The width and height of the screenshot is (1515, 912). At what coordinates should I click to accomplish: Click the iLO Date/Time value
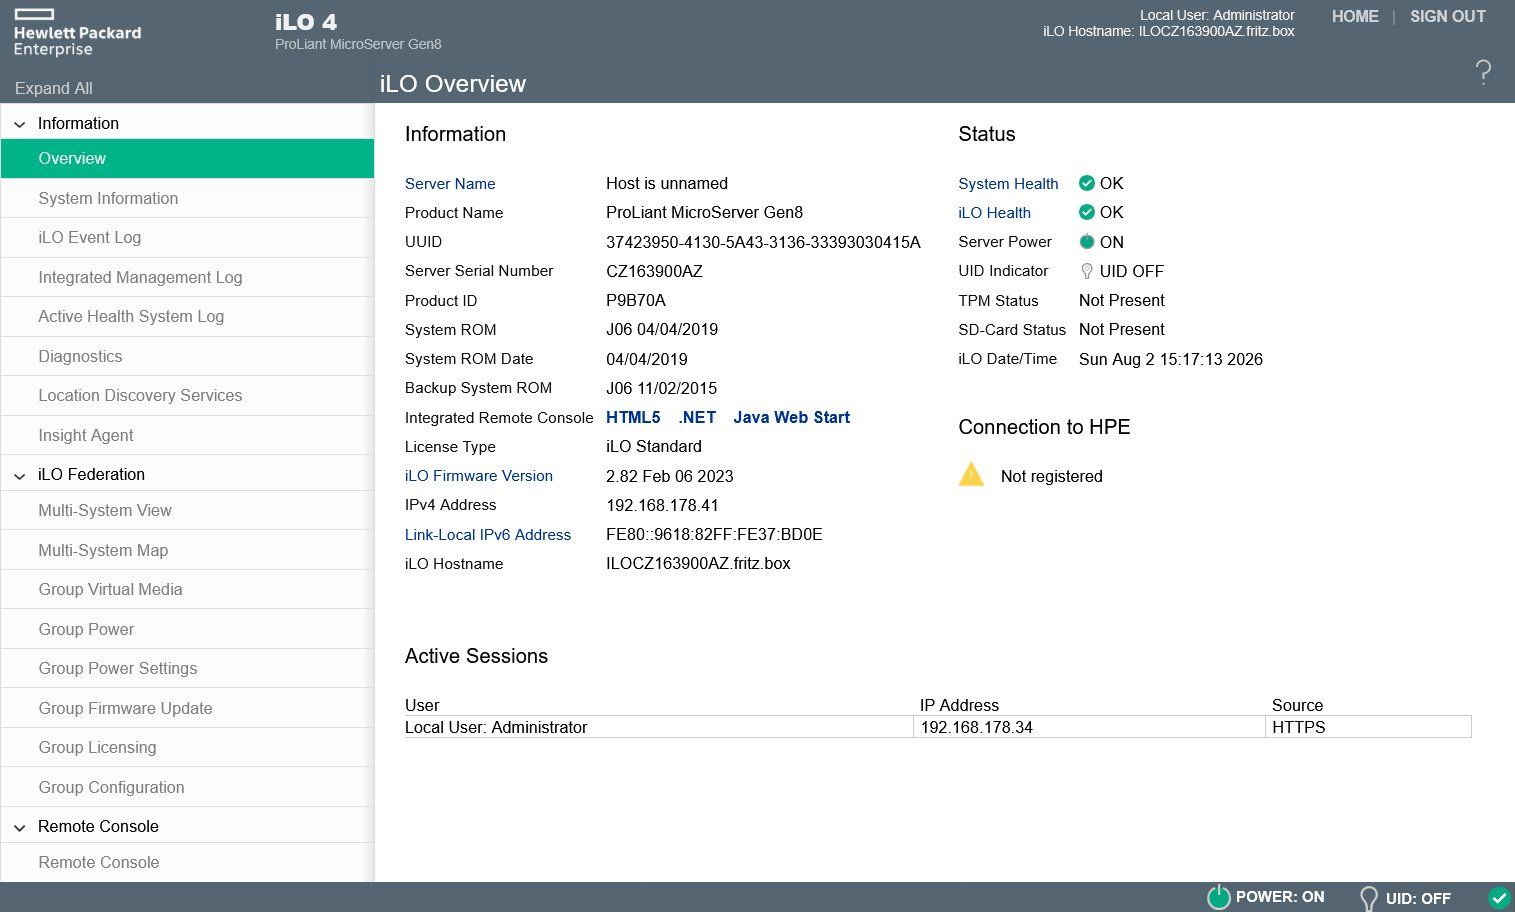1170,359
